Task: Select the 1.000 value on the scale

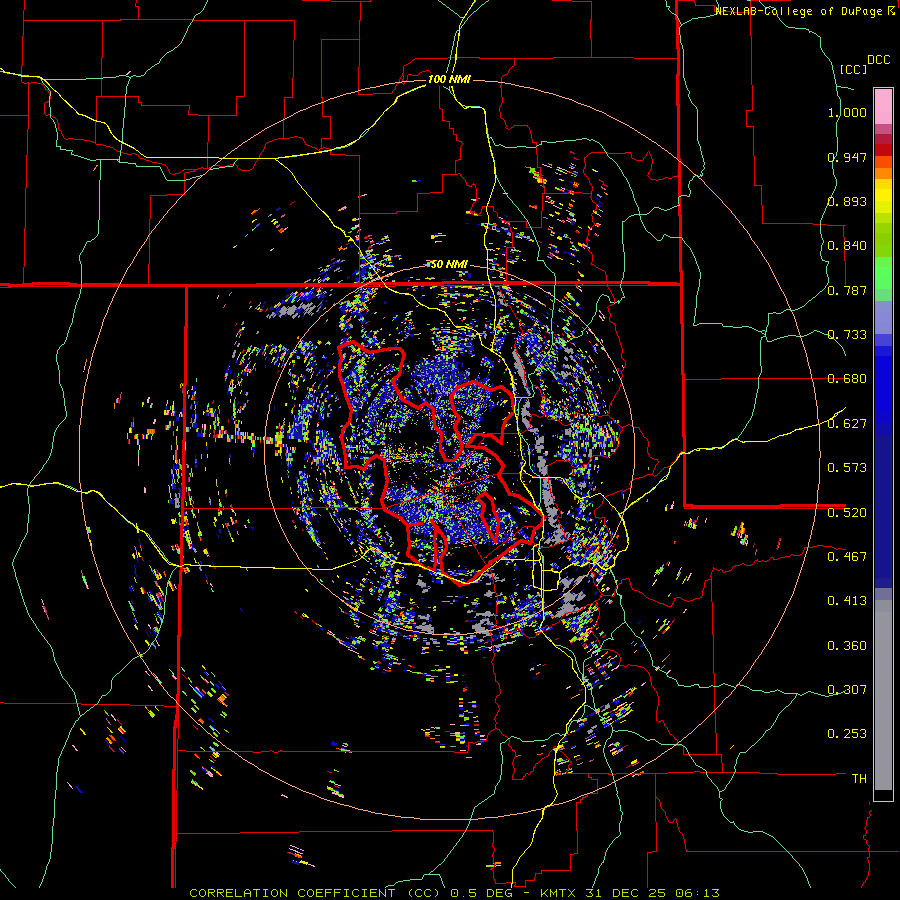Action: [847, 112]
